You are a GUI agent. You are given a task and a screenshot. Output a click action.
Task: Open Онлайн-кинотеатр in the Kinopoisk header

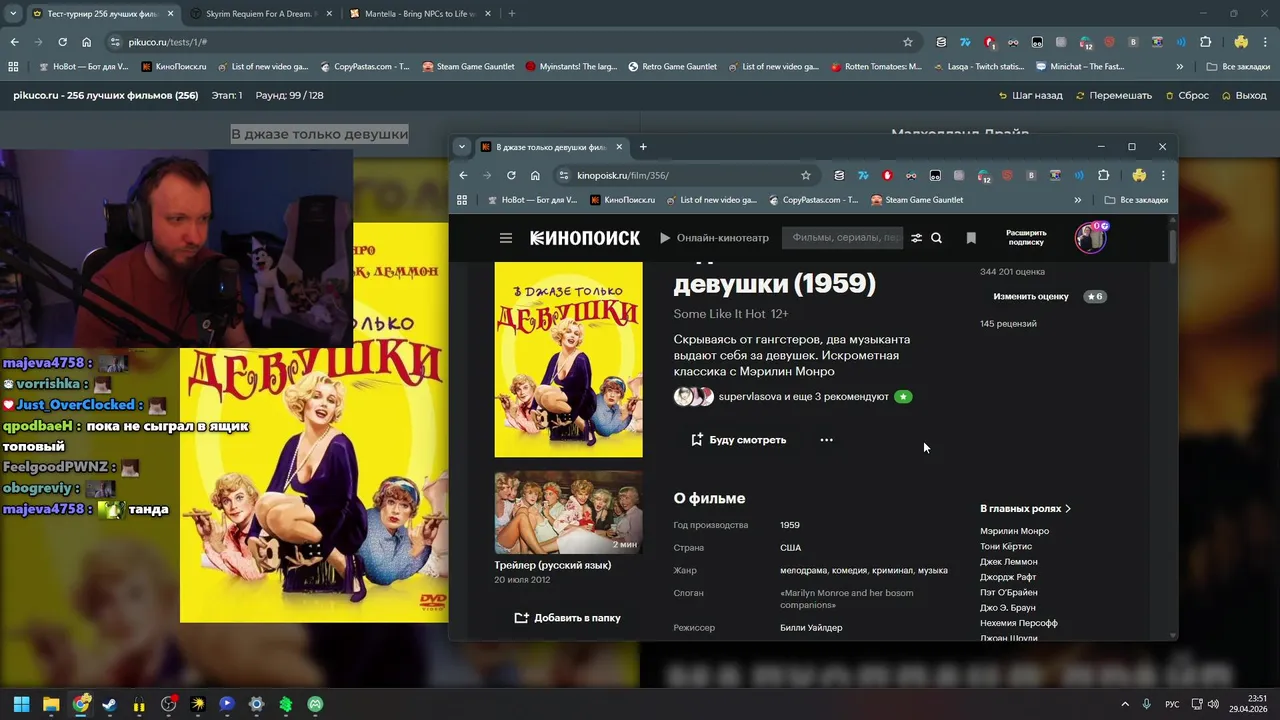[714, 238]
